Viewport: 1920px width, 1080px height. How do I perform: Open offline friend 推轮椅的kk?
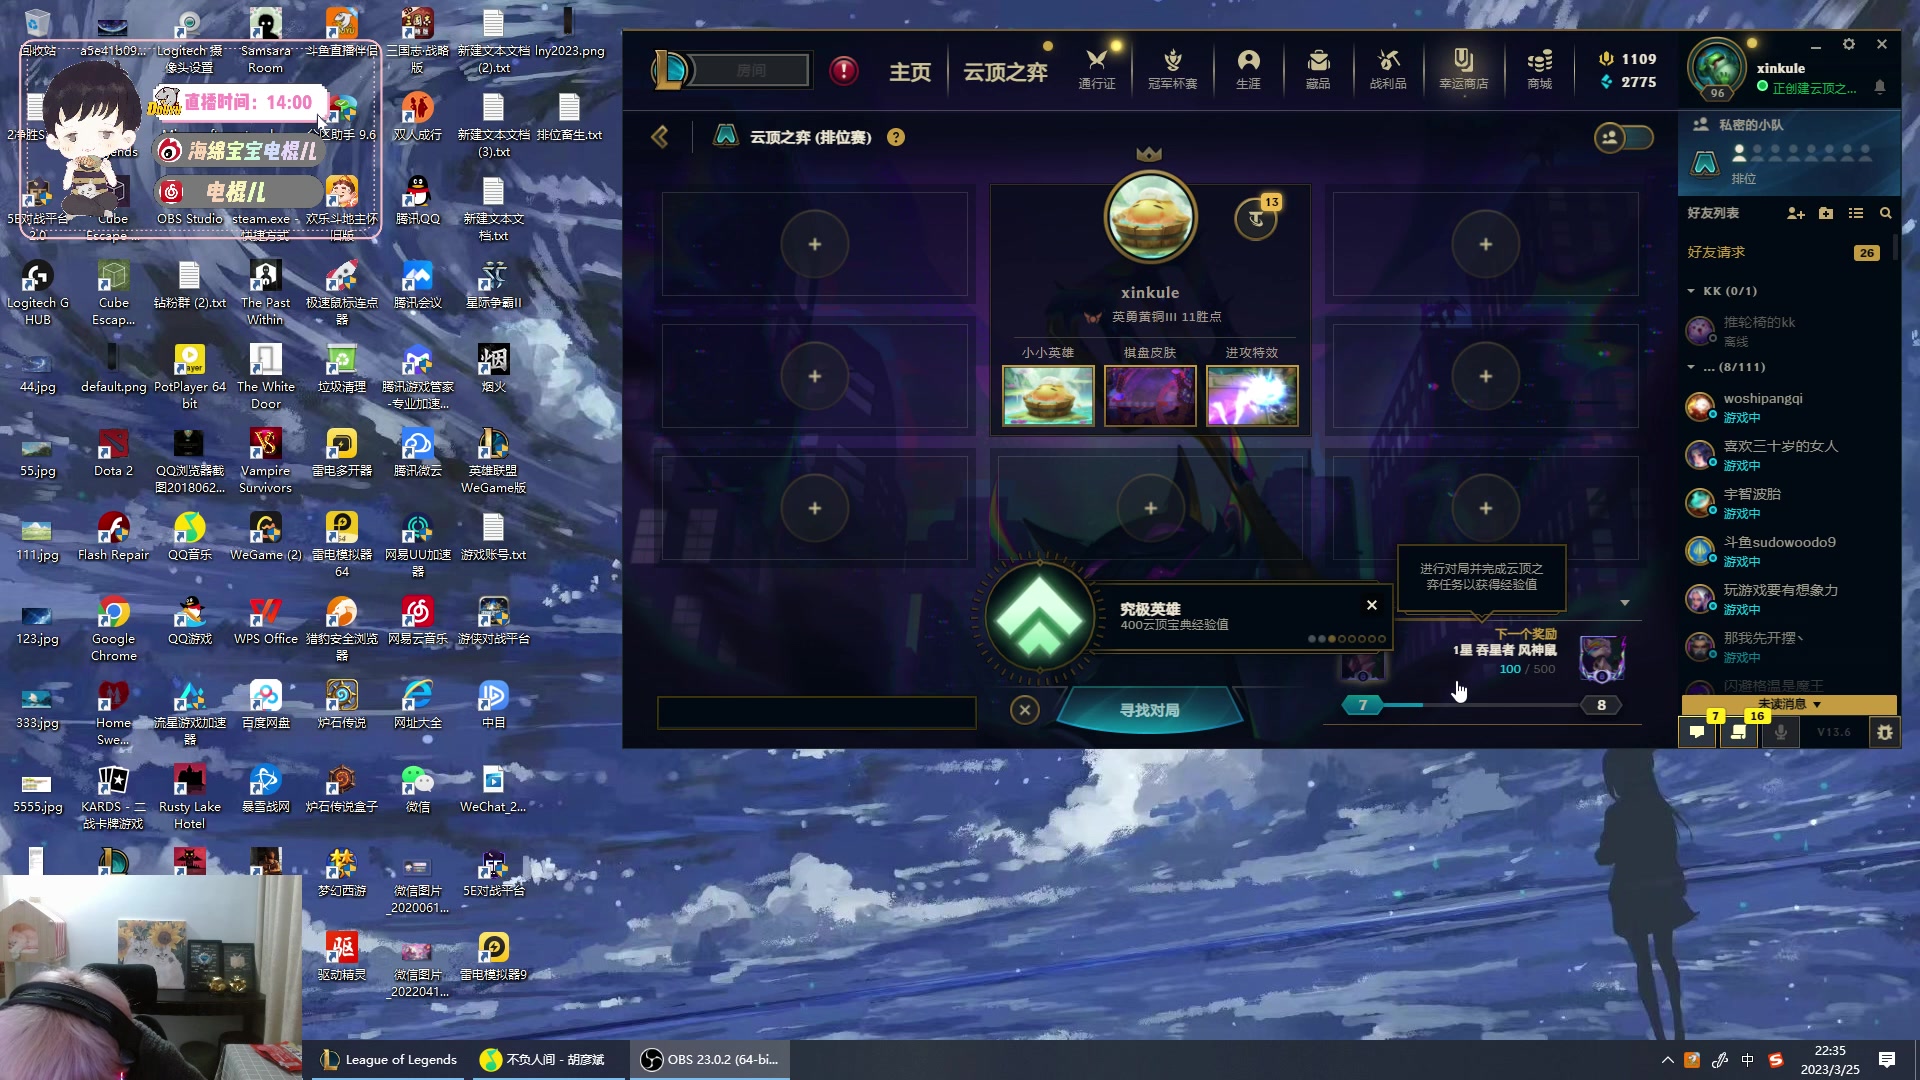(1784, 331)
